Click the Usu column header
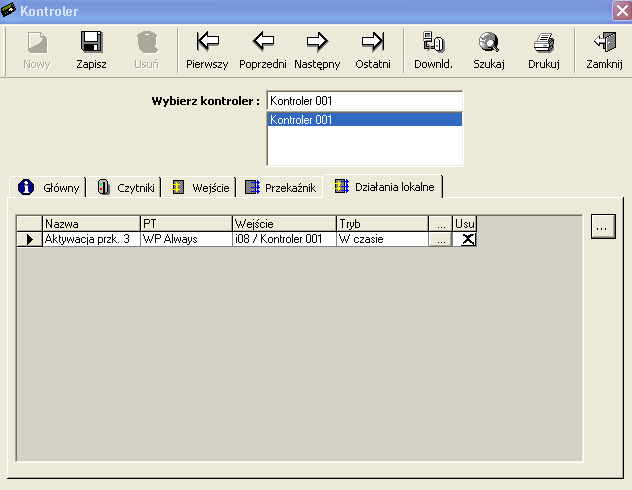Viewport: 632px width, 490px height. click(465, 224)
